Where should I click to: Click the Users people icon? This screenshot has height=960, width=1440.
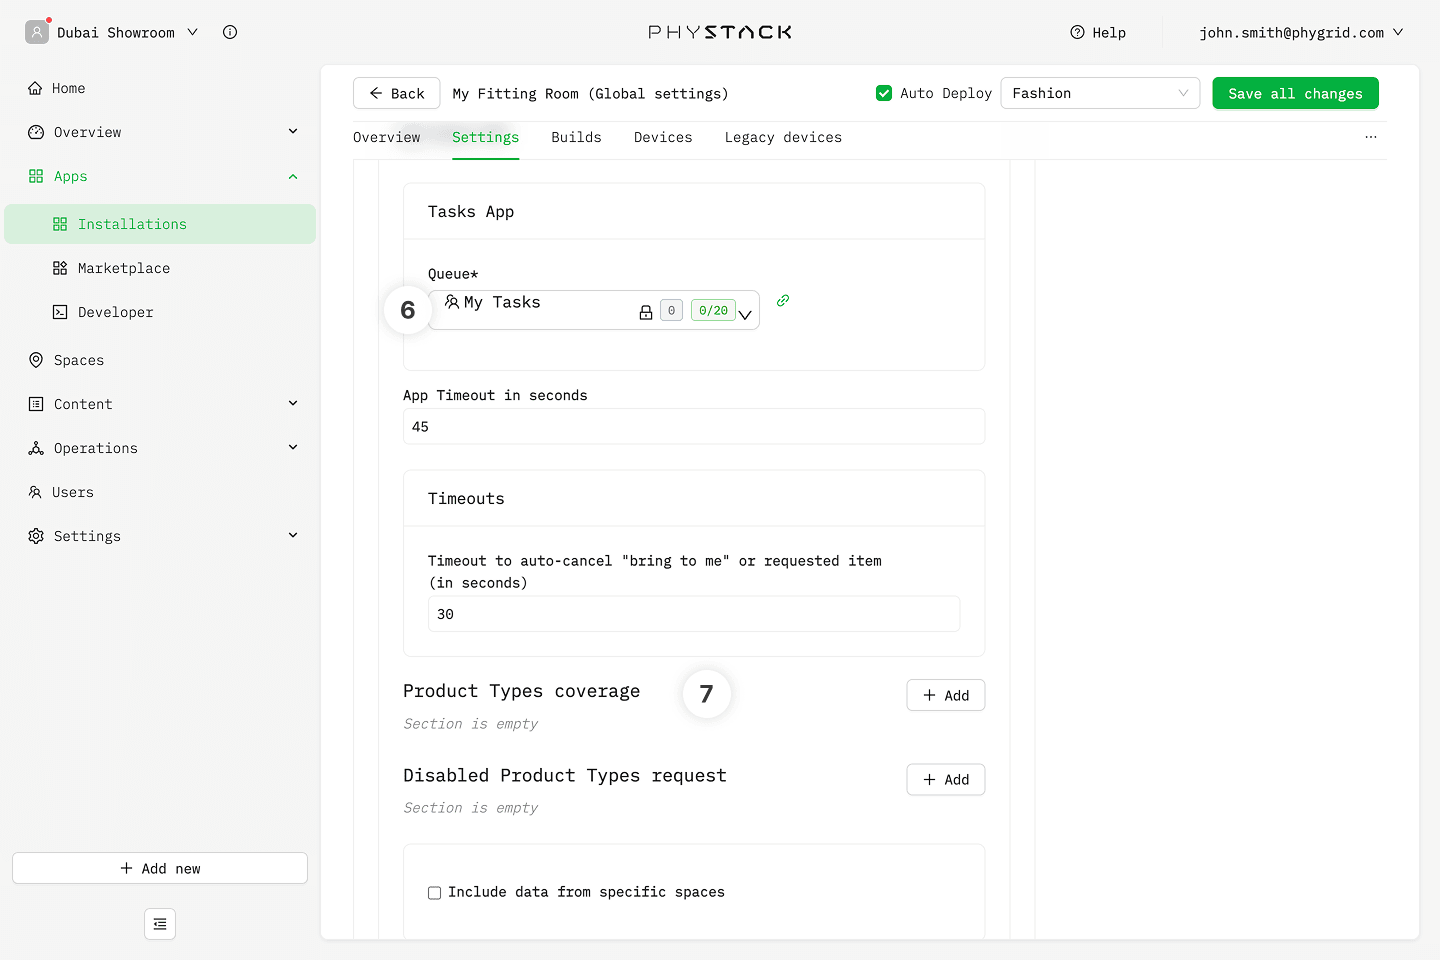pos(35,492)
